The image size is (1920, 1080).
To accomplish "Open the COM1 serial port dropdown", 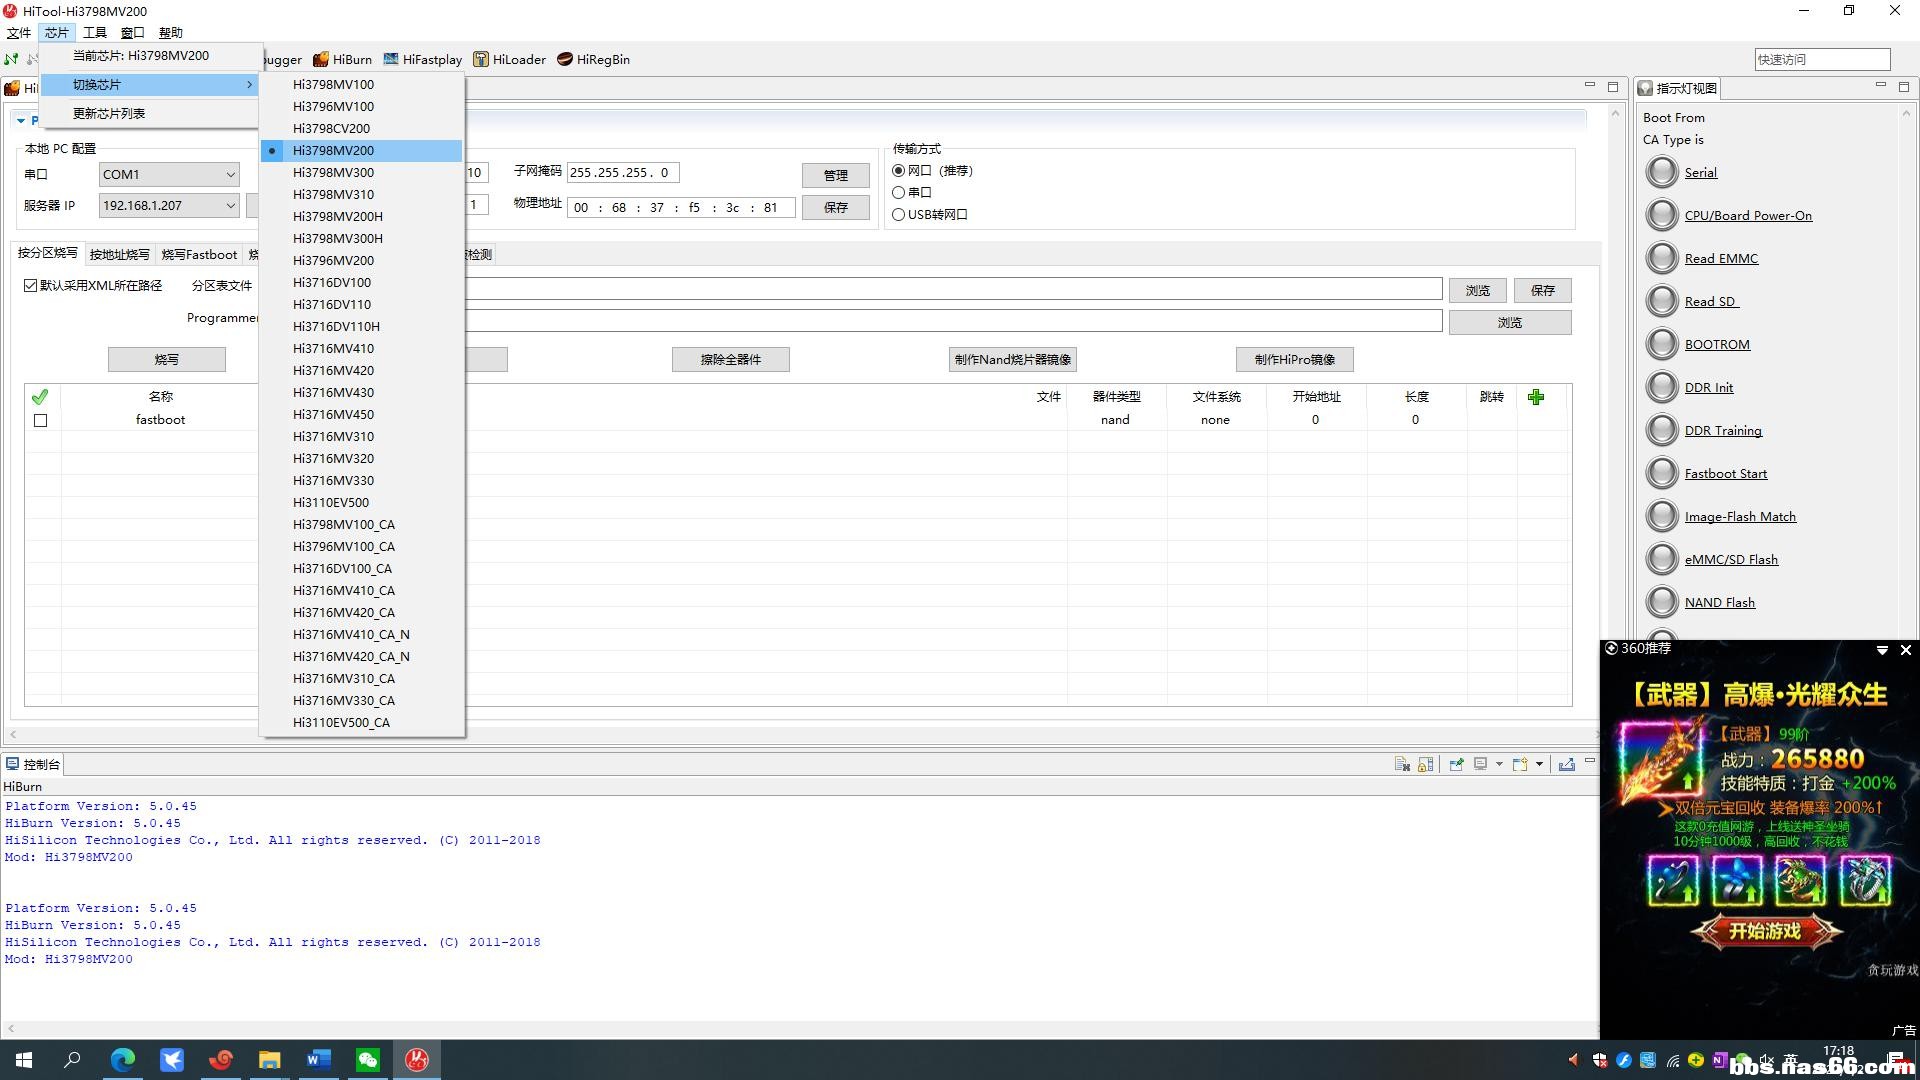I will pos(230,174).
